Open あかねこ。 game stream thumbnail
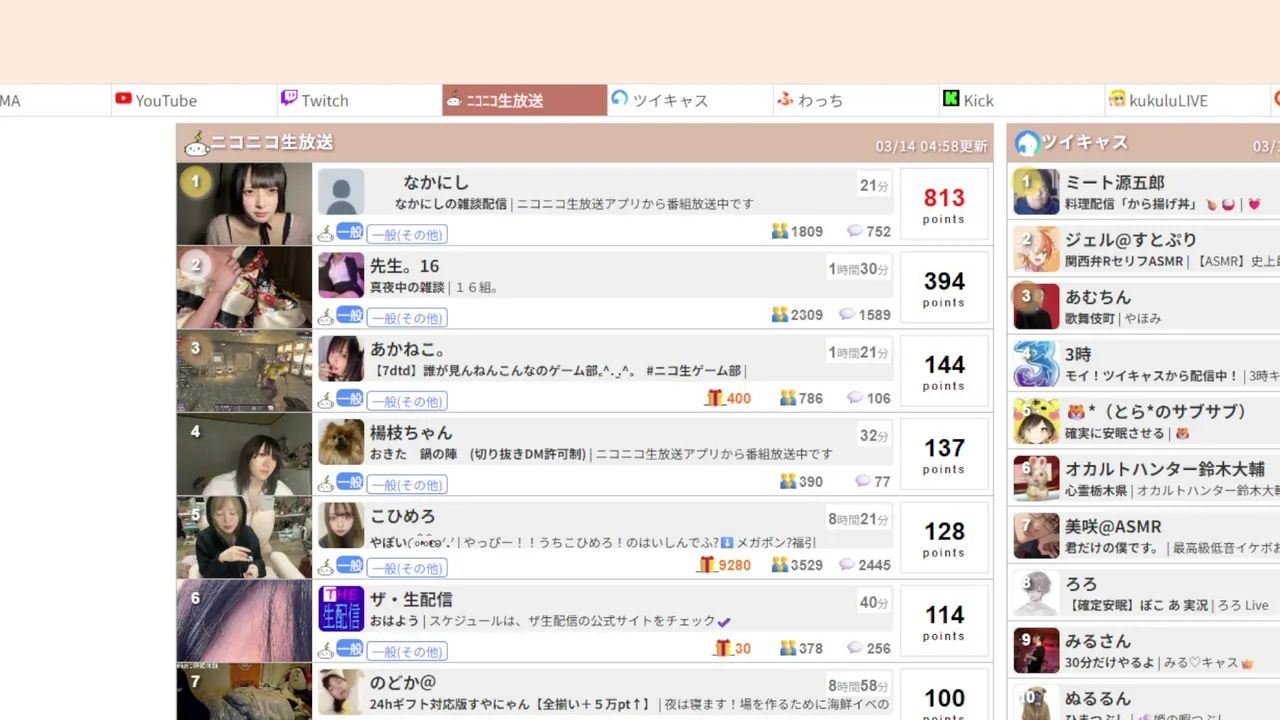This screenshot has width=1280, height=720. [244, 371]
